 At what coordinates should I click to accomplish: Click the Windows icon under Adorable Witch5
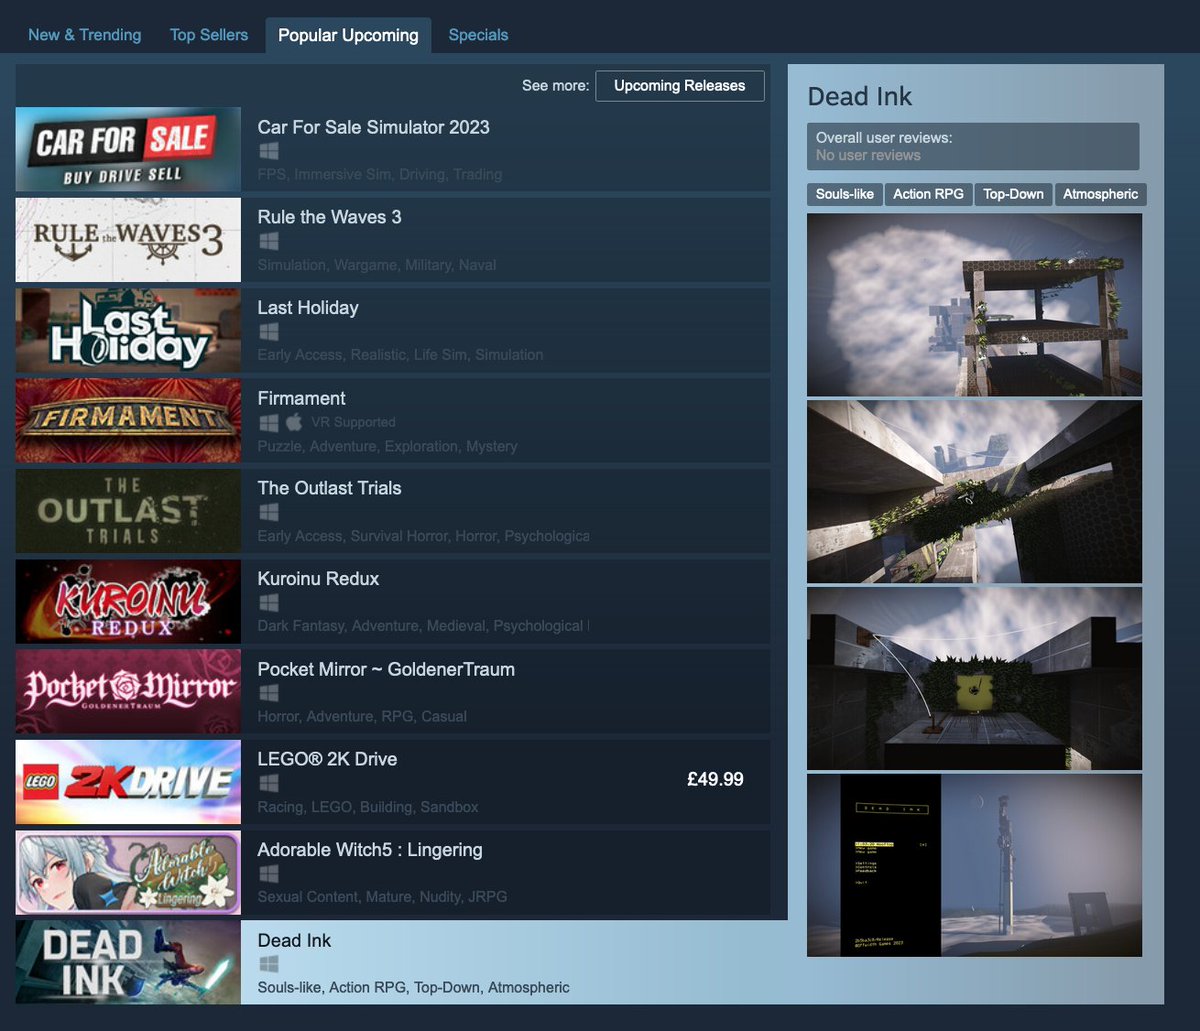[268, 874]
